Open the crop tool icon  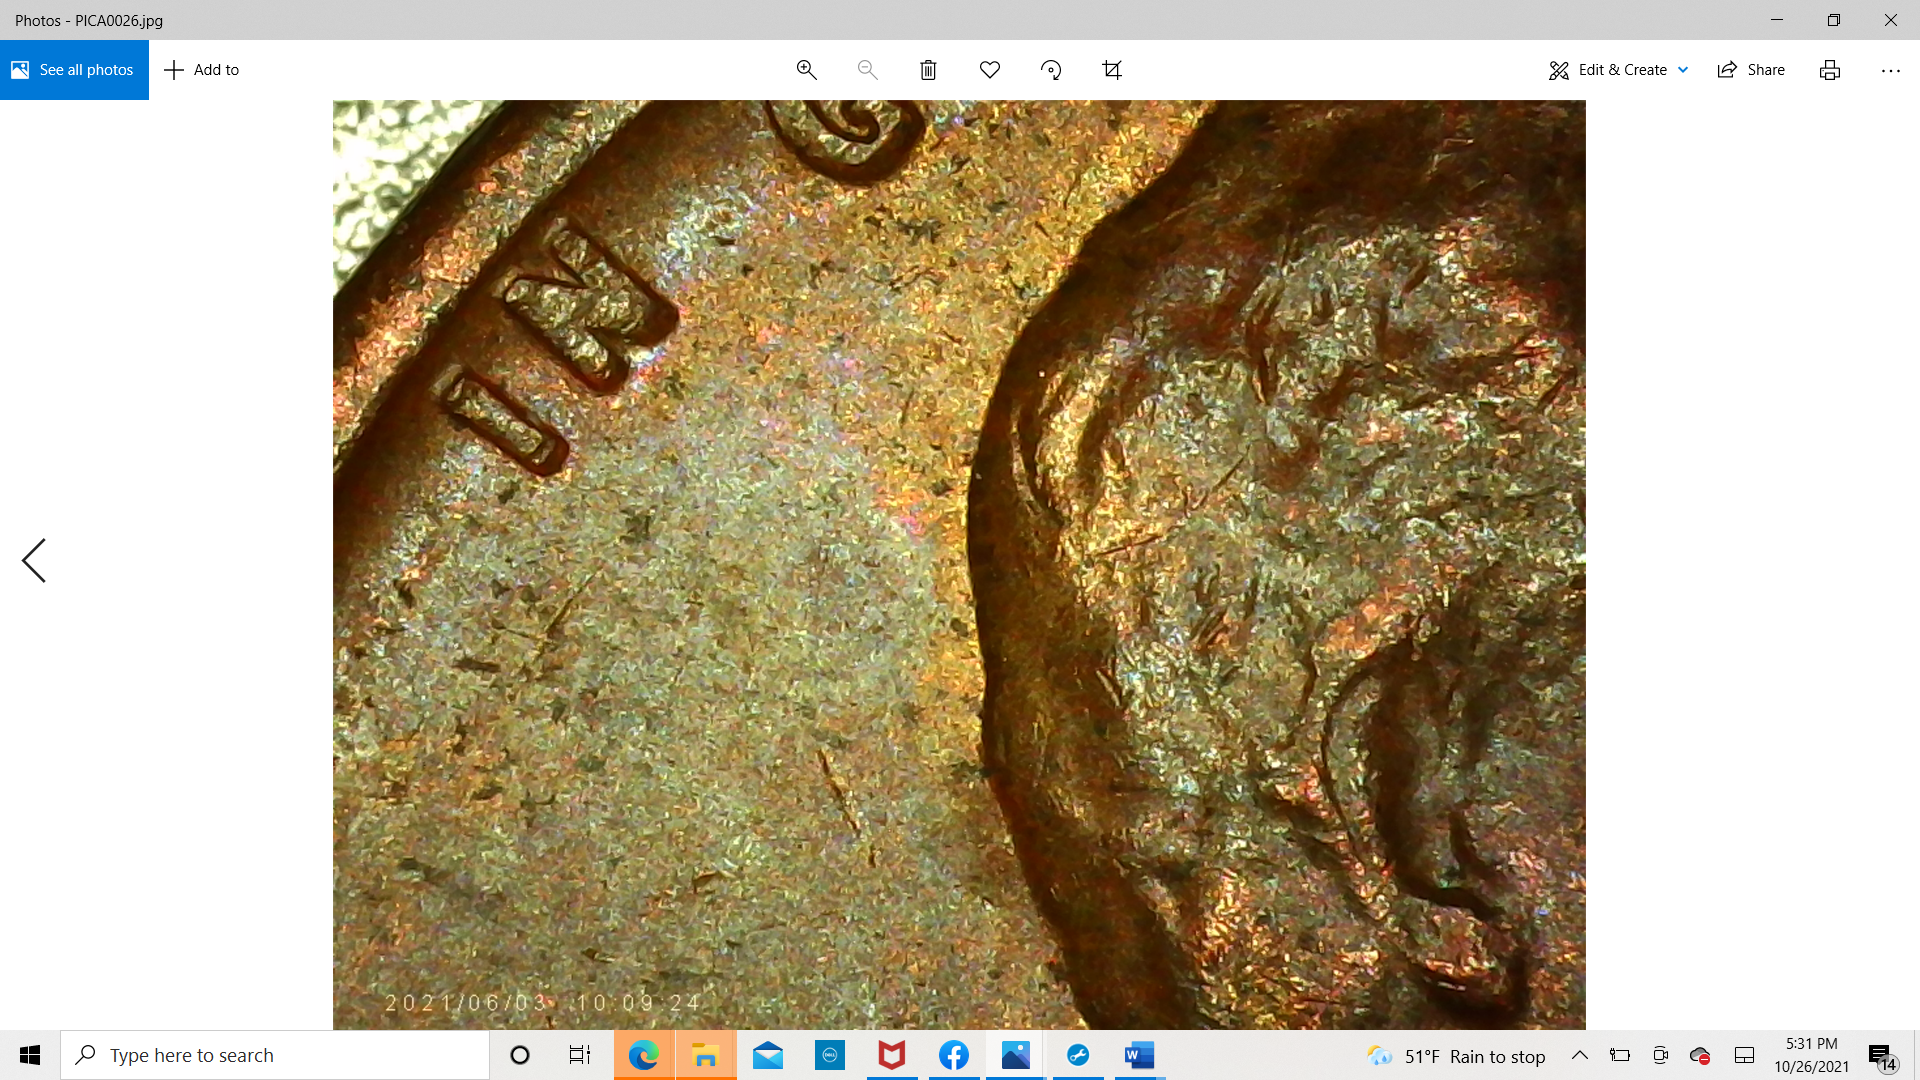1112,70
